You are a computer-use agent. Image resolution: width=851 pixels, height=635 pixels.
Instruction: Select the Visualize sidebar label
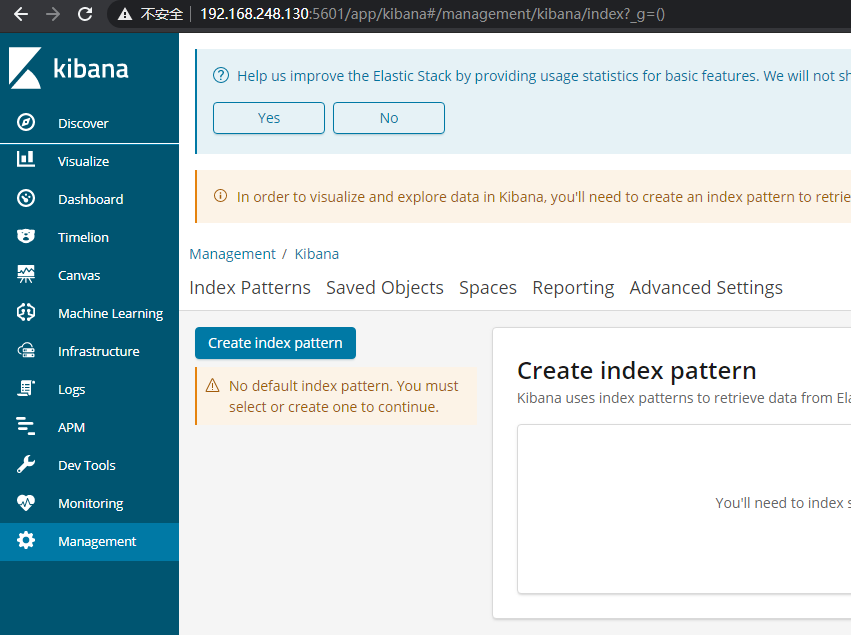[84, 161]
